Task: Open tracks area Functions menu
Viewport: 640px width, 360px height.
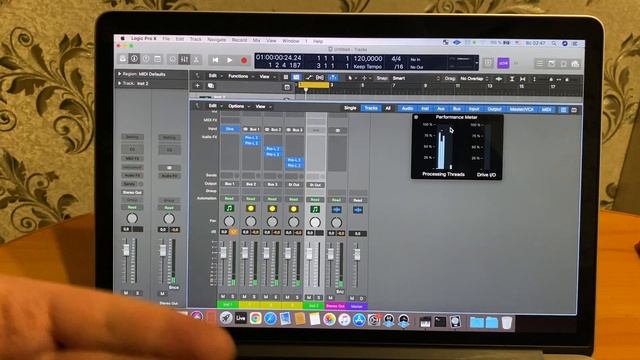Action: [x=240, y=76]
